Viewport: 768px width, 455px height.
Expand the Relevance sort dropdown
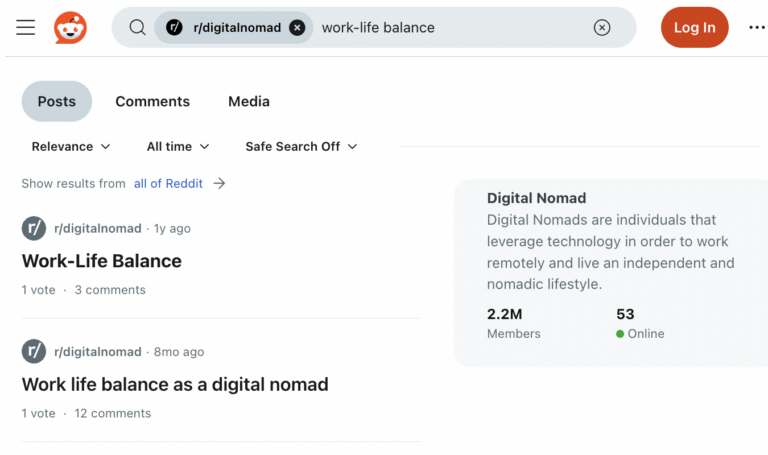(x=71, y=146)
